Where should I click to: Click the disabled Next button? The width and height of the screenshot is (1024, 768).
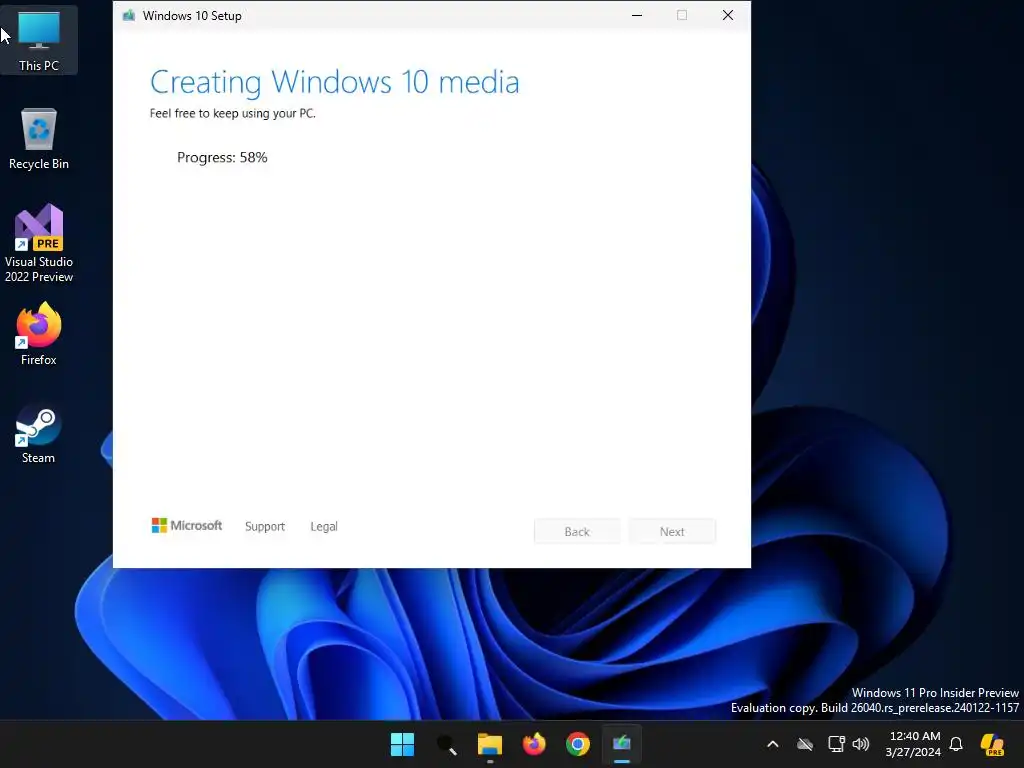pyautogui.click(x=672, y=532)
